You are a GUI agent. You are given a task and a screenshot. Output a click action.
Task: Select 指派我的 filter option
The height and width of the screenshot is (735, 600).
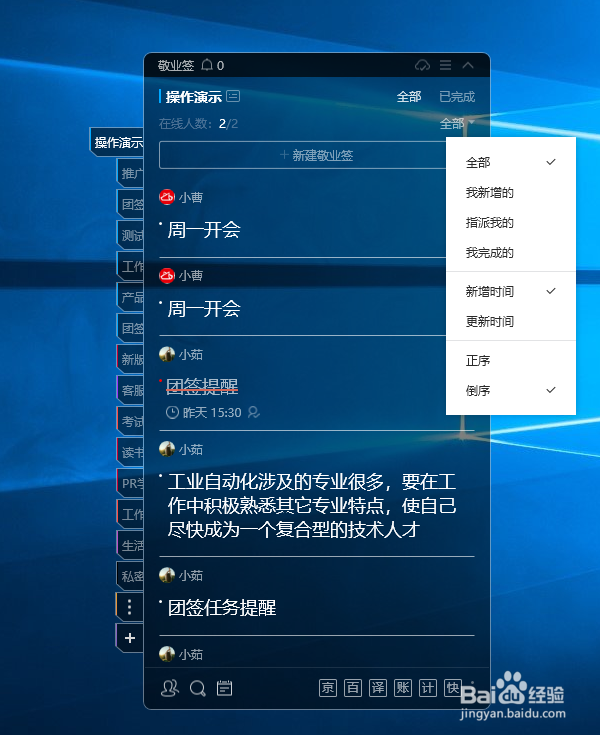point(511,223)
